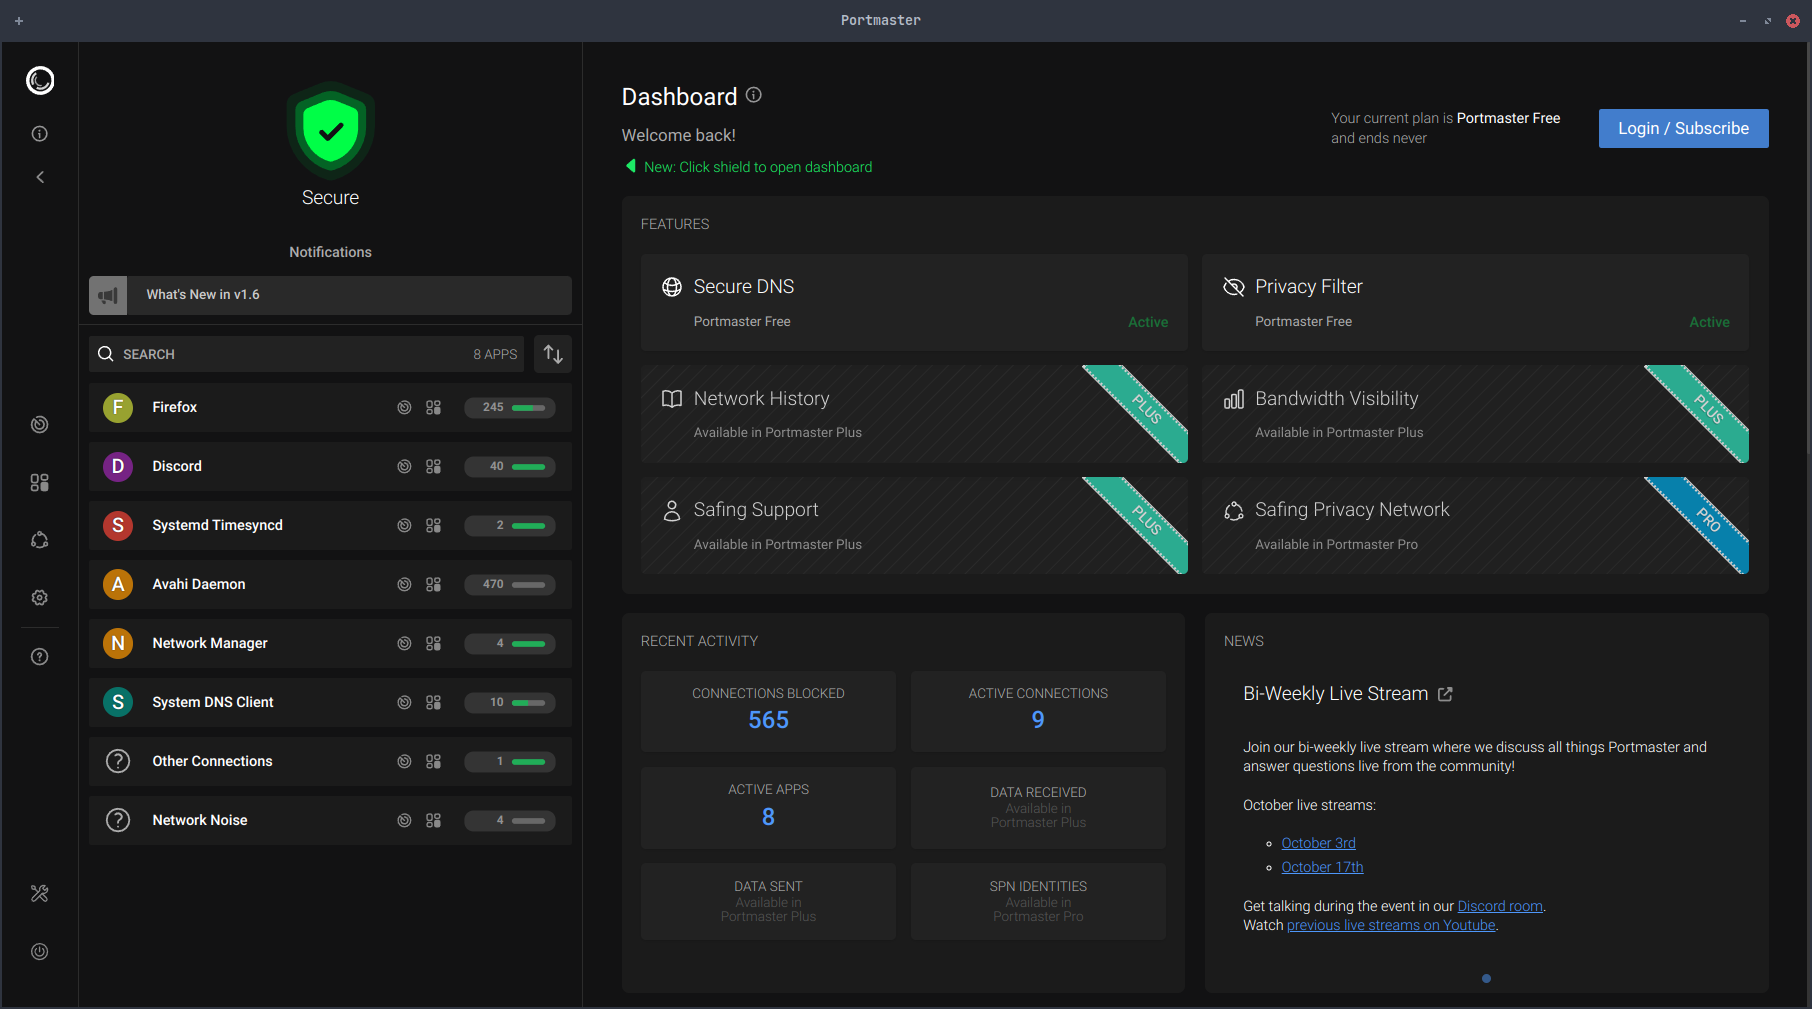Click Discord's network activity radar icon
Viewport: 1812px width, 1009px height.
[x=404, y=467]
